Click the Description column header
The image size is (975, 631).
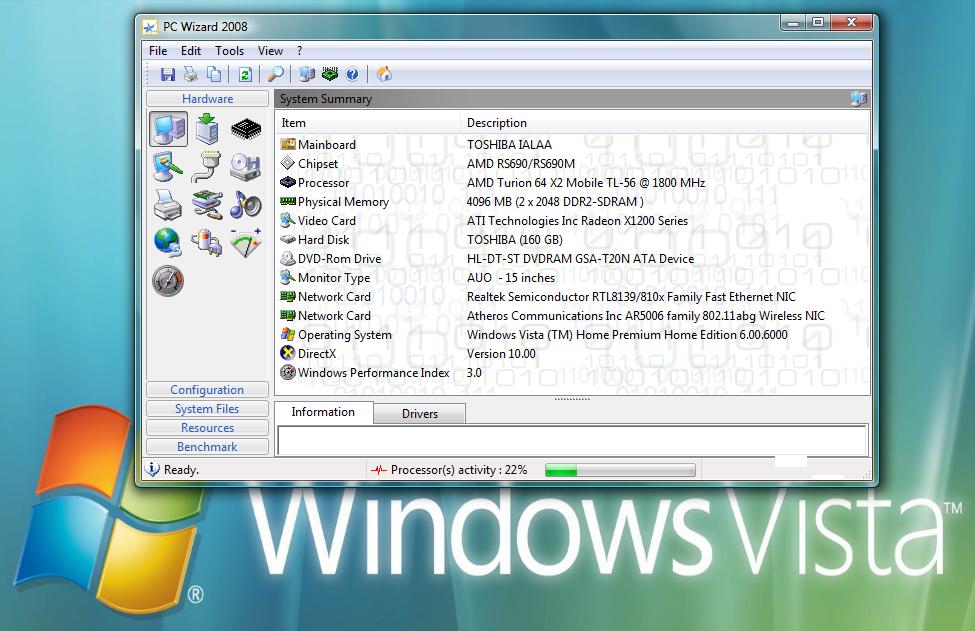496,123
